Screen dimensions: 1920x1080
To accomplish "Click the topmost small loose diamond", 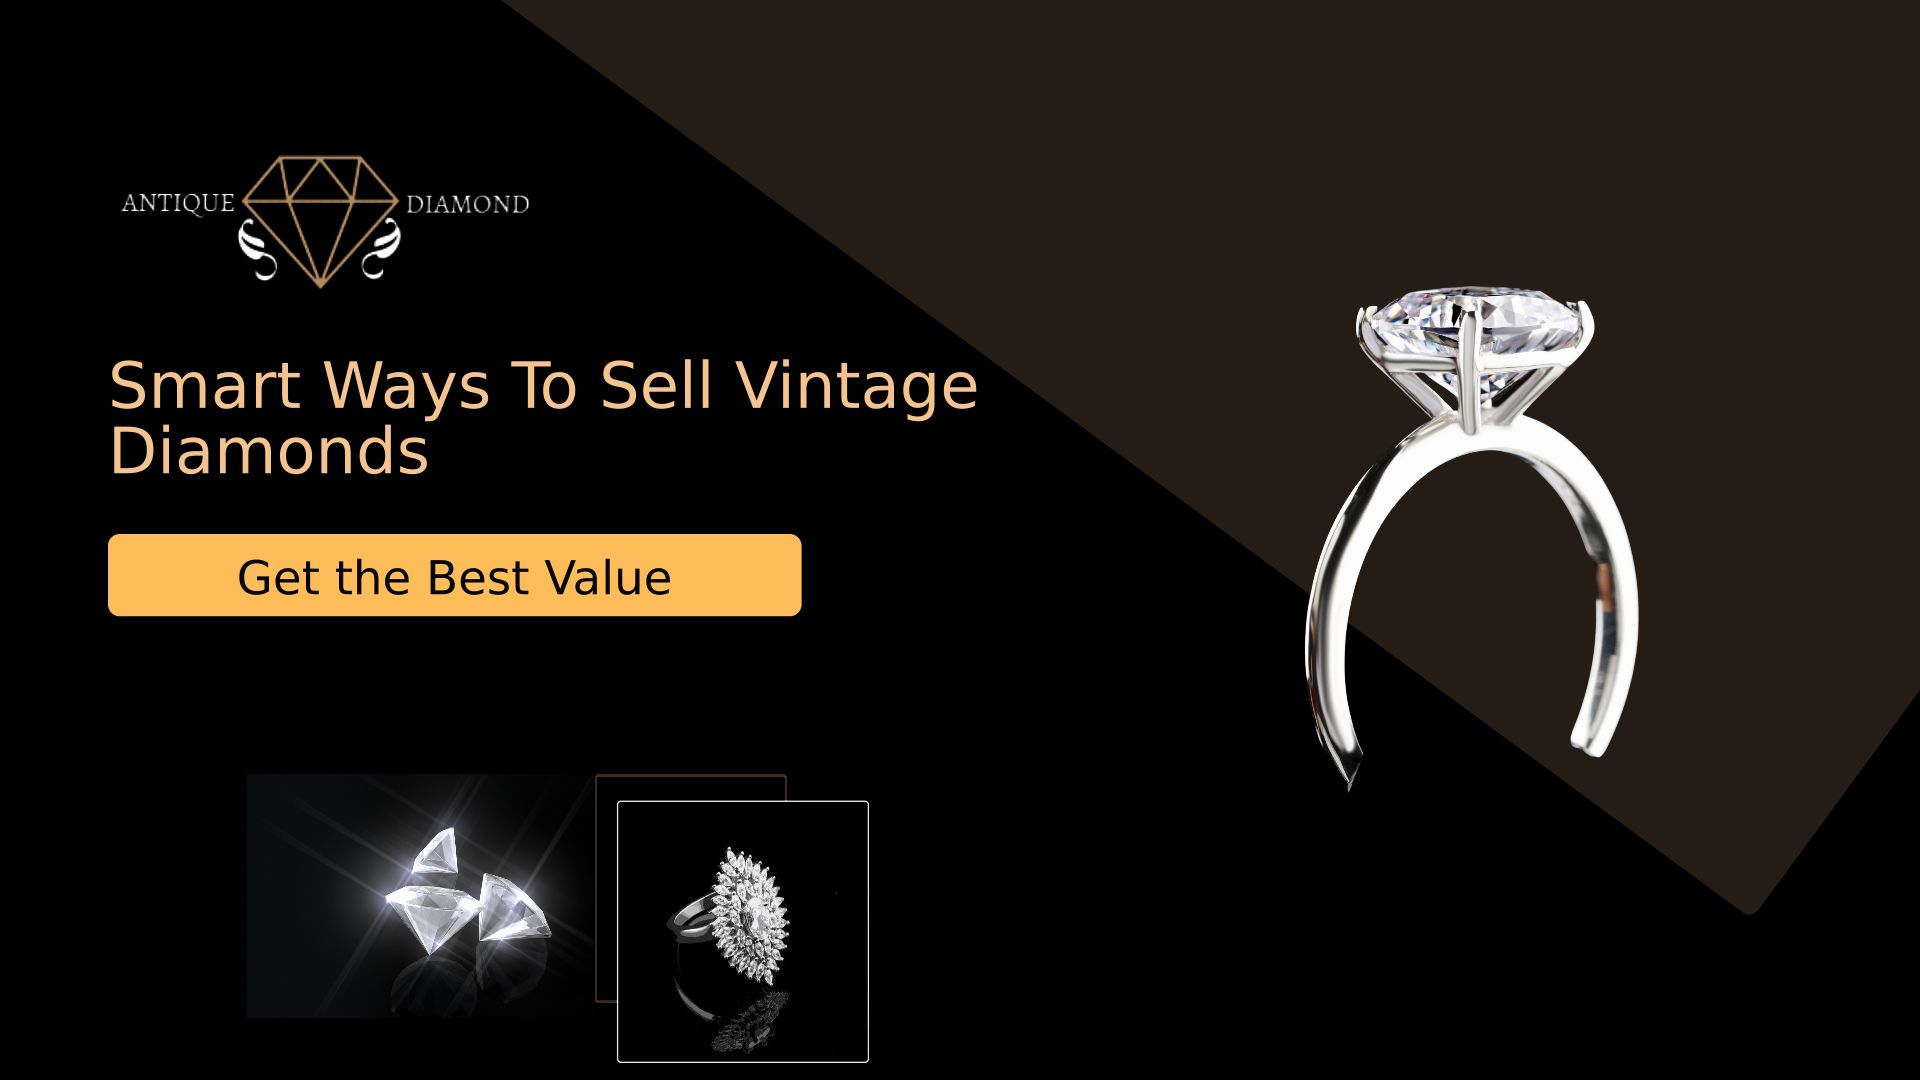I will pyautogui.click(x=437, y=851).
